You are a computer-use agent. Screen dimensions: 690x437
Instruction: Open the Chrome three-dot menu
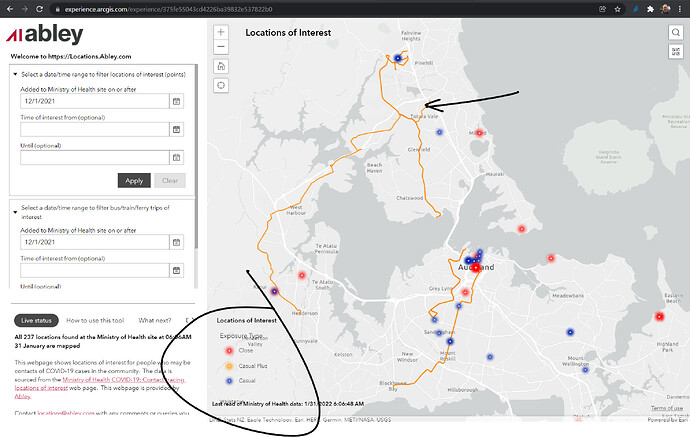[682, 8]
